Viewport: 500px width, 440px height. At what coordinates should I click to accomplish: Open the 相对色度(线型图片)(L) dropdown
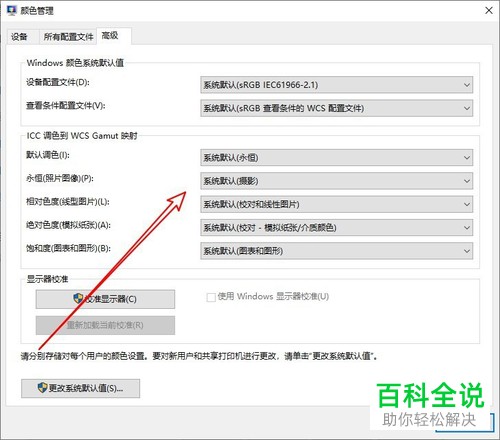pos(336,204)
